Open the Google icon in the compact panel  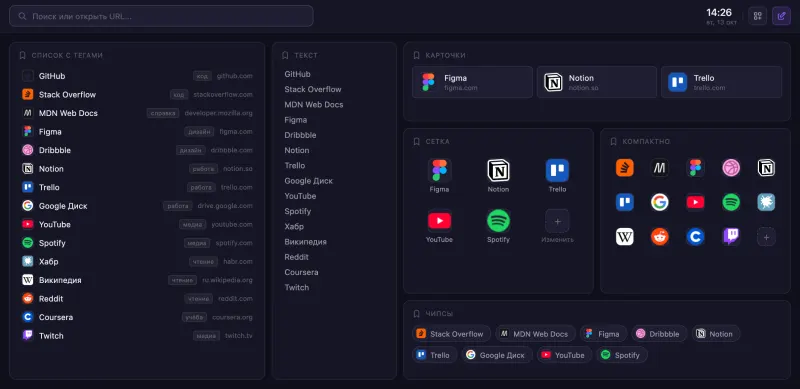point(660,202)
